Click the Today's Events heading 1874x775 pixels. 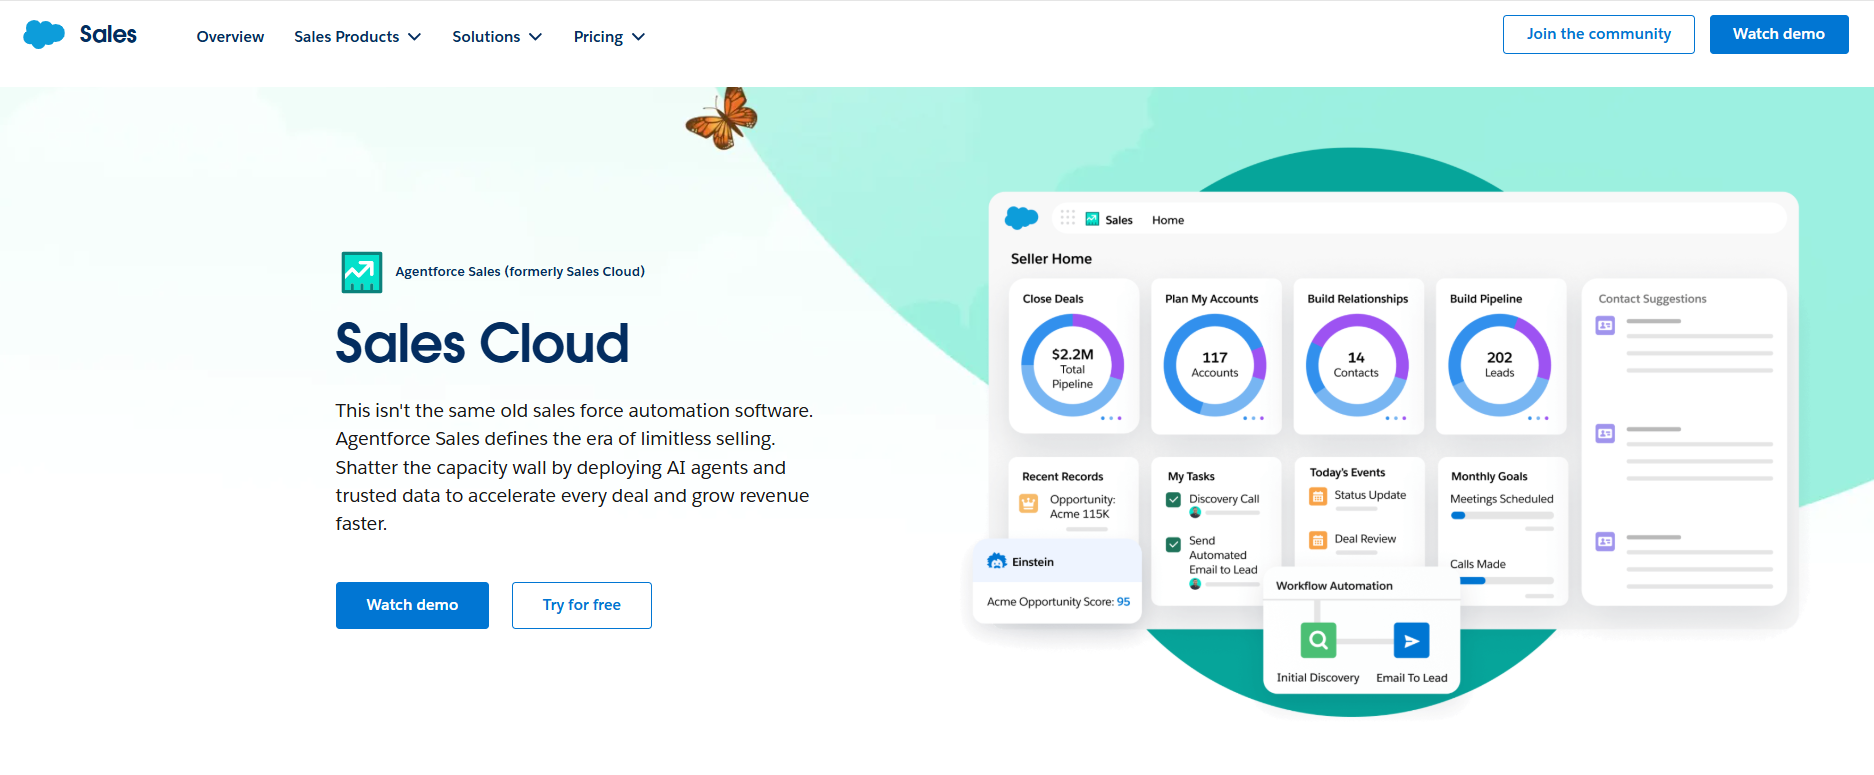1347,473
